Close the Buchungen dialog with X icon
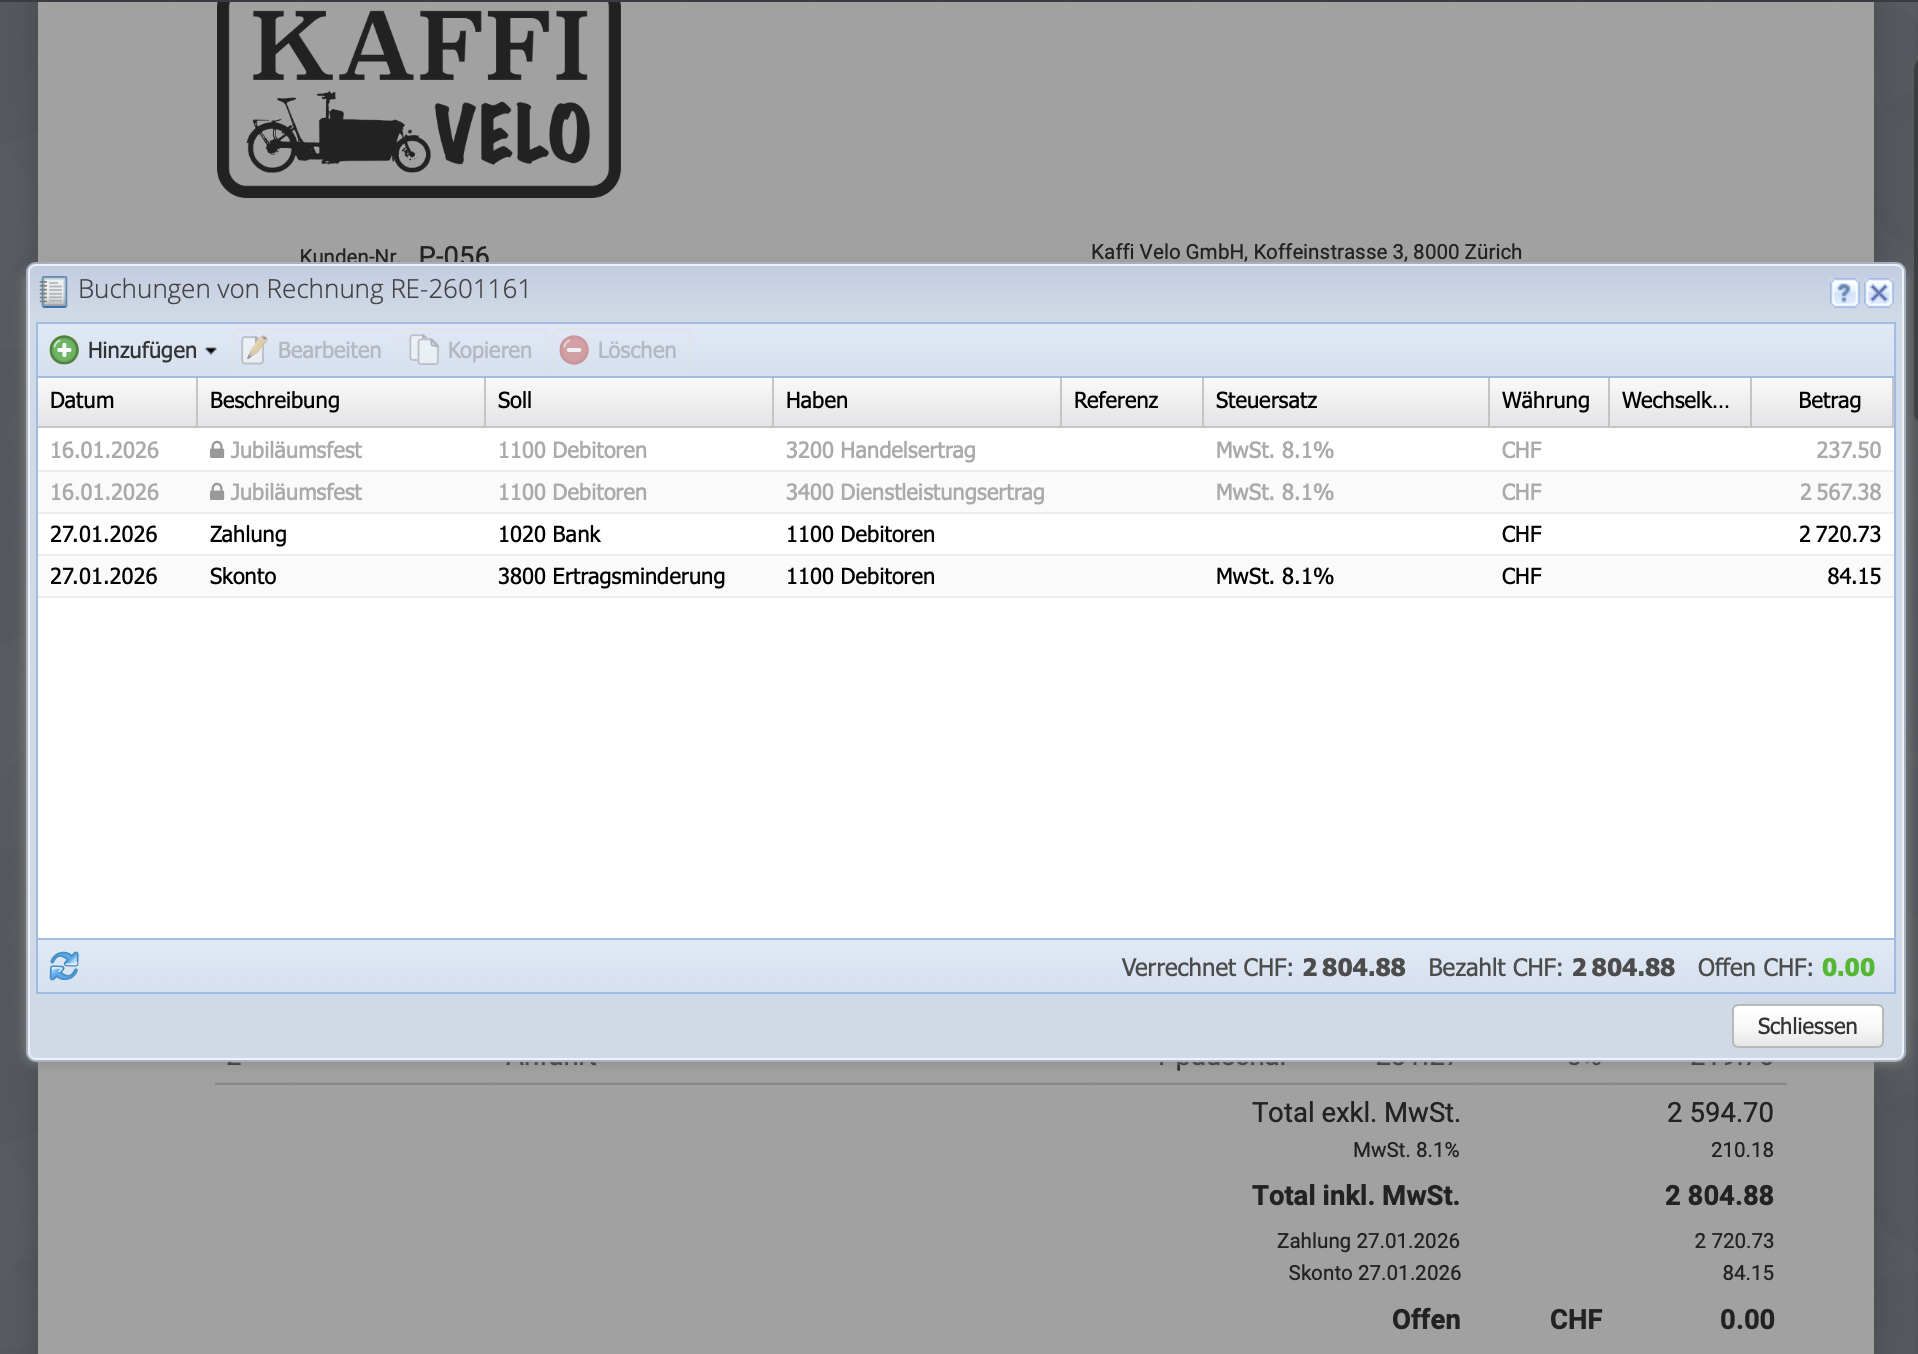The height and width of the screenshot is (1354, 1918). pyautogui.click(x=1878, y=293)
